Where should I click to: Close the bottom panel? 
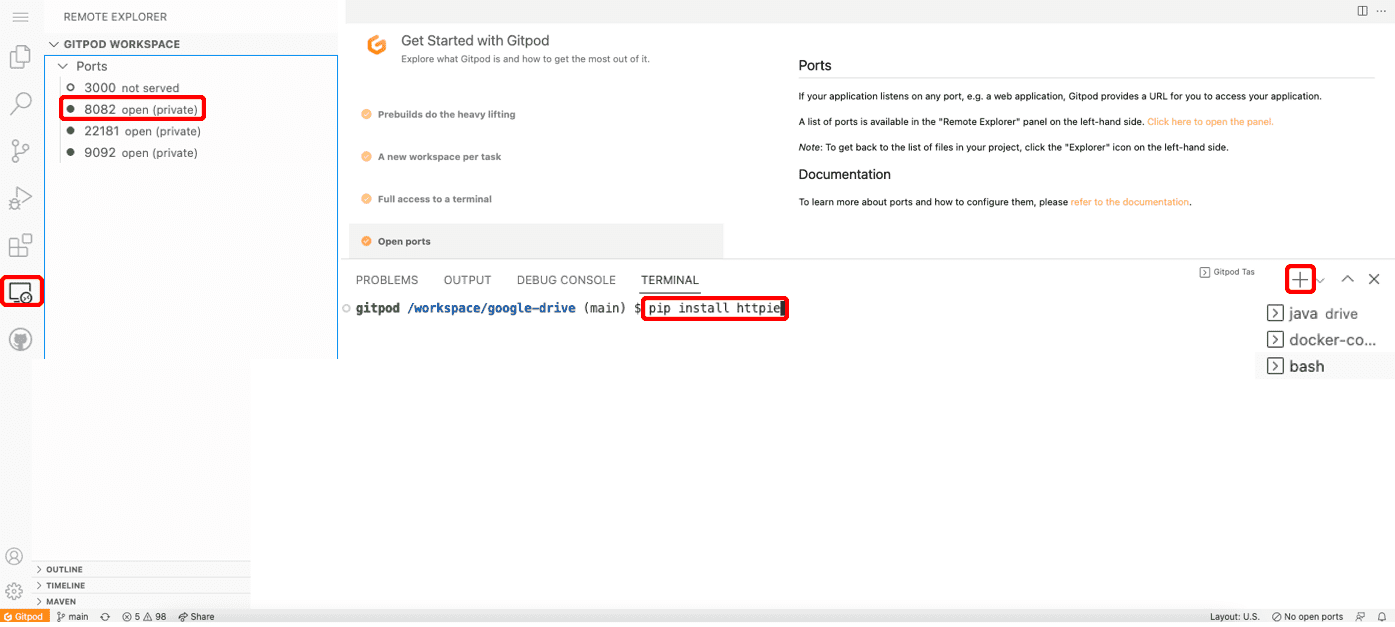tap(1374, 279)
